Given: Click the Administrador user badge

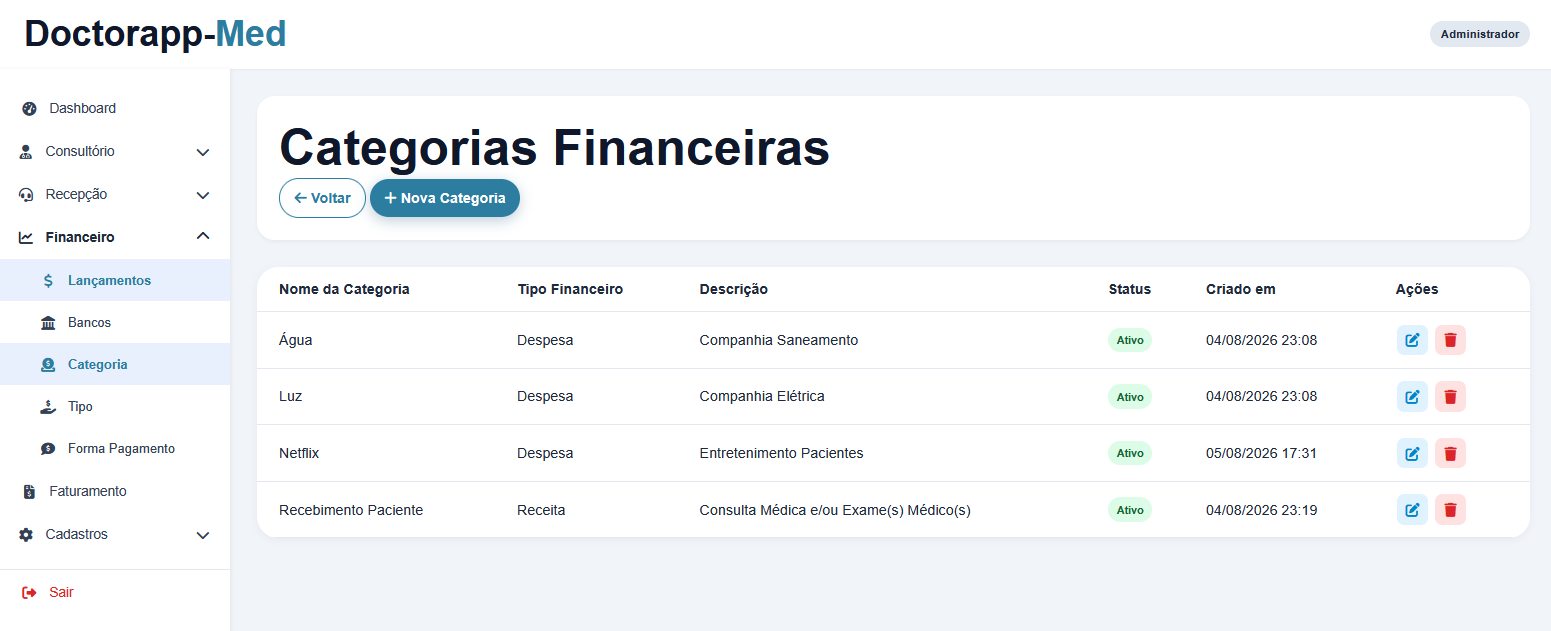Looking at the screenshot, I should click(1479, 34).
